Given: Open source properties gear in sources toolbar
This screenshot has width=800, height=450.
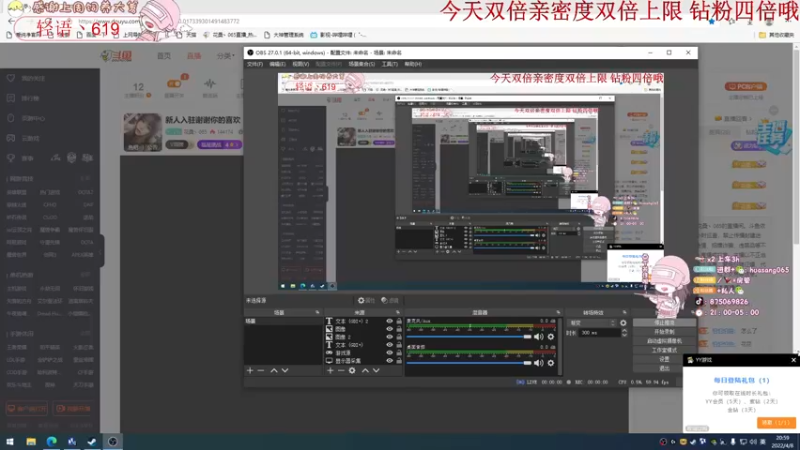Looking at the screenshot, I should click(x=352, y=370).
